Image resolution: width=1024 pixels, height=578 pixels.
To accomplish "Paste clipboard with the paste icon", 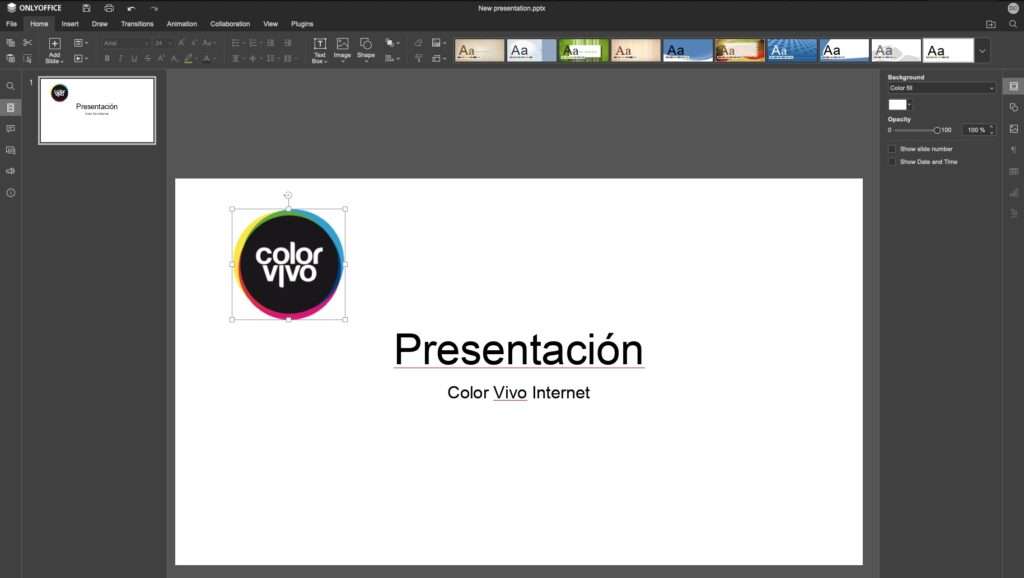I will tap(10, 59).
